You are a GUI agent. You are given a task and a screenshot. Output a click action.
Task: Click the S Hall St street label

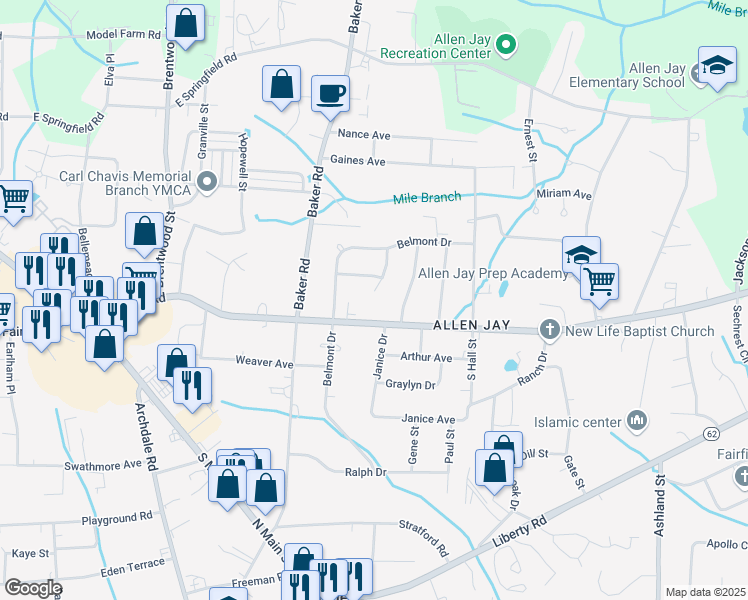471,360
